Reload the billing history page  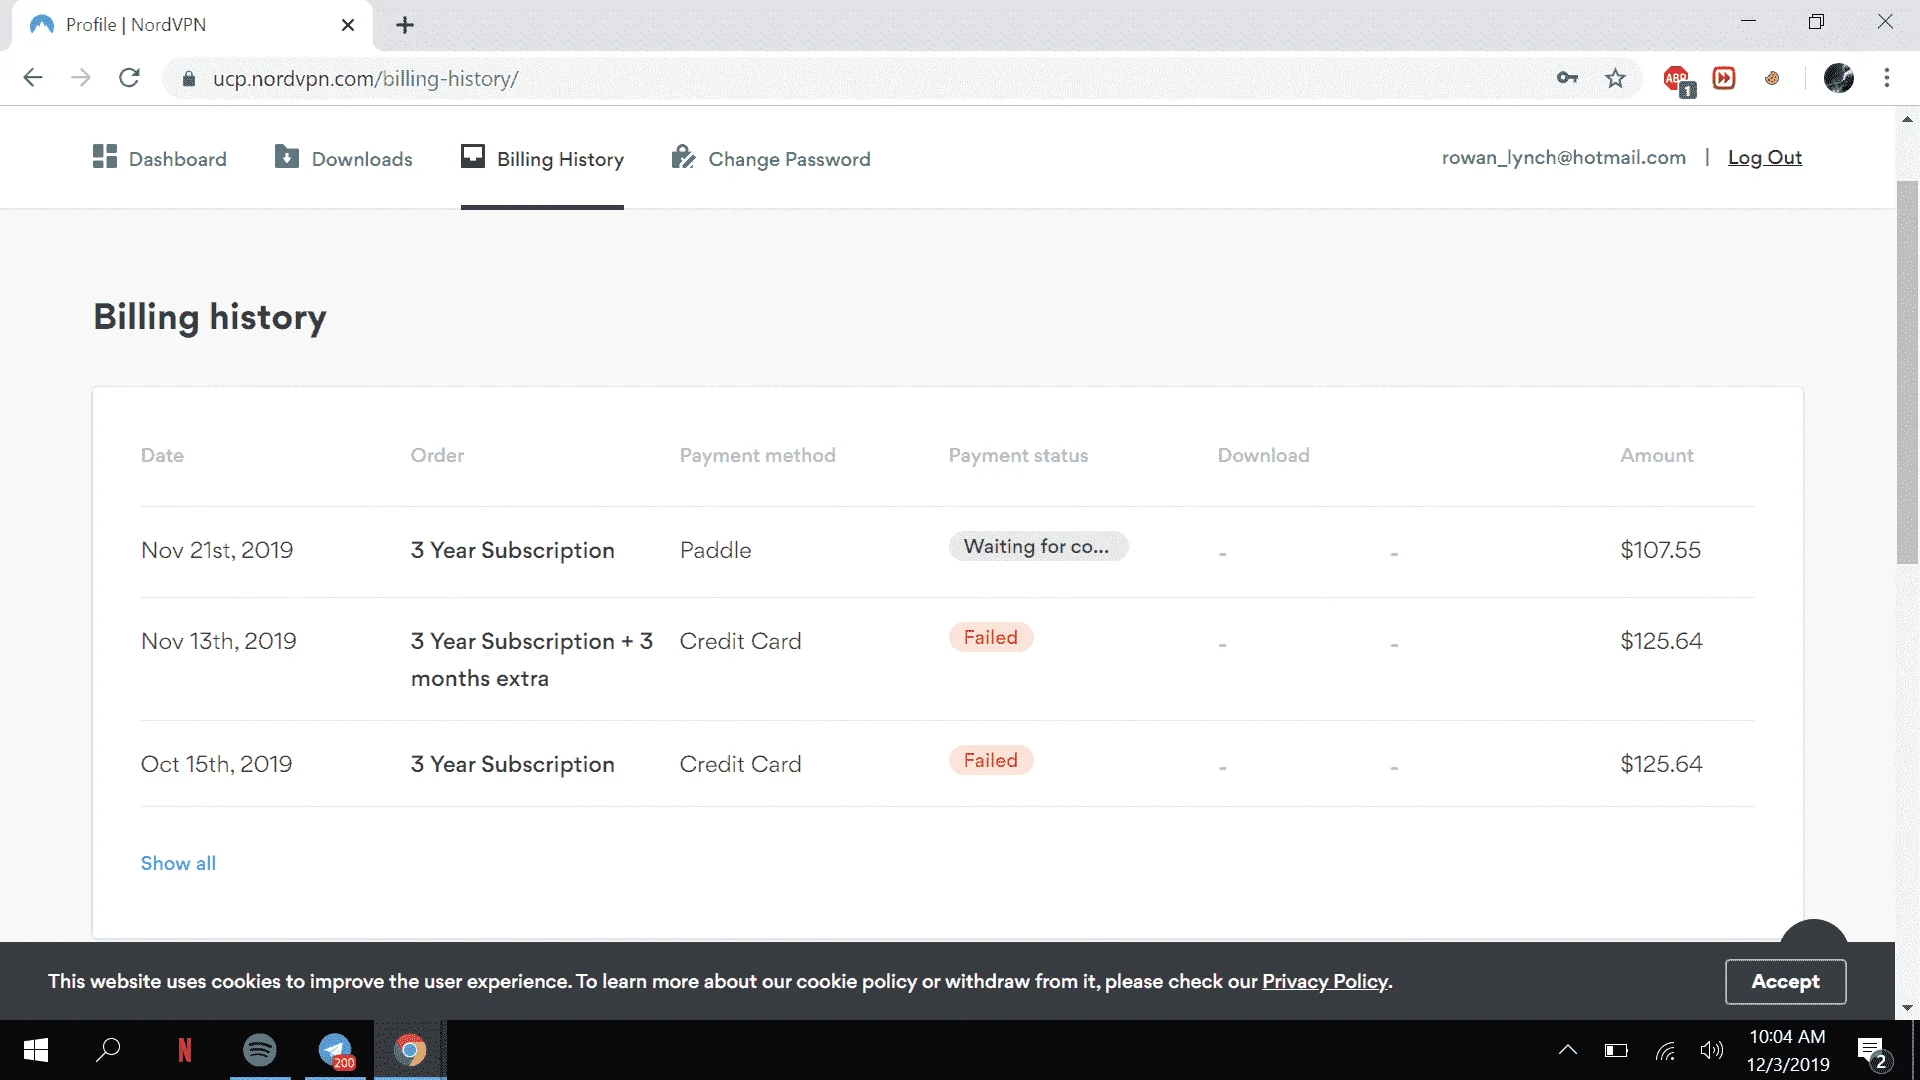129,78
